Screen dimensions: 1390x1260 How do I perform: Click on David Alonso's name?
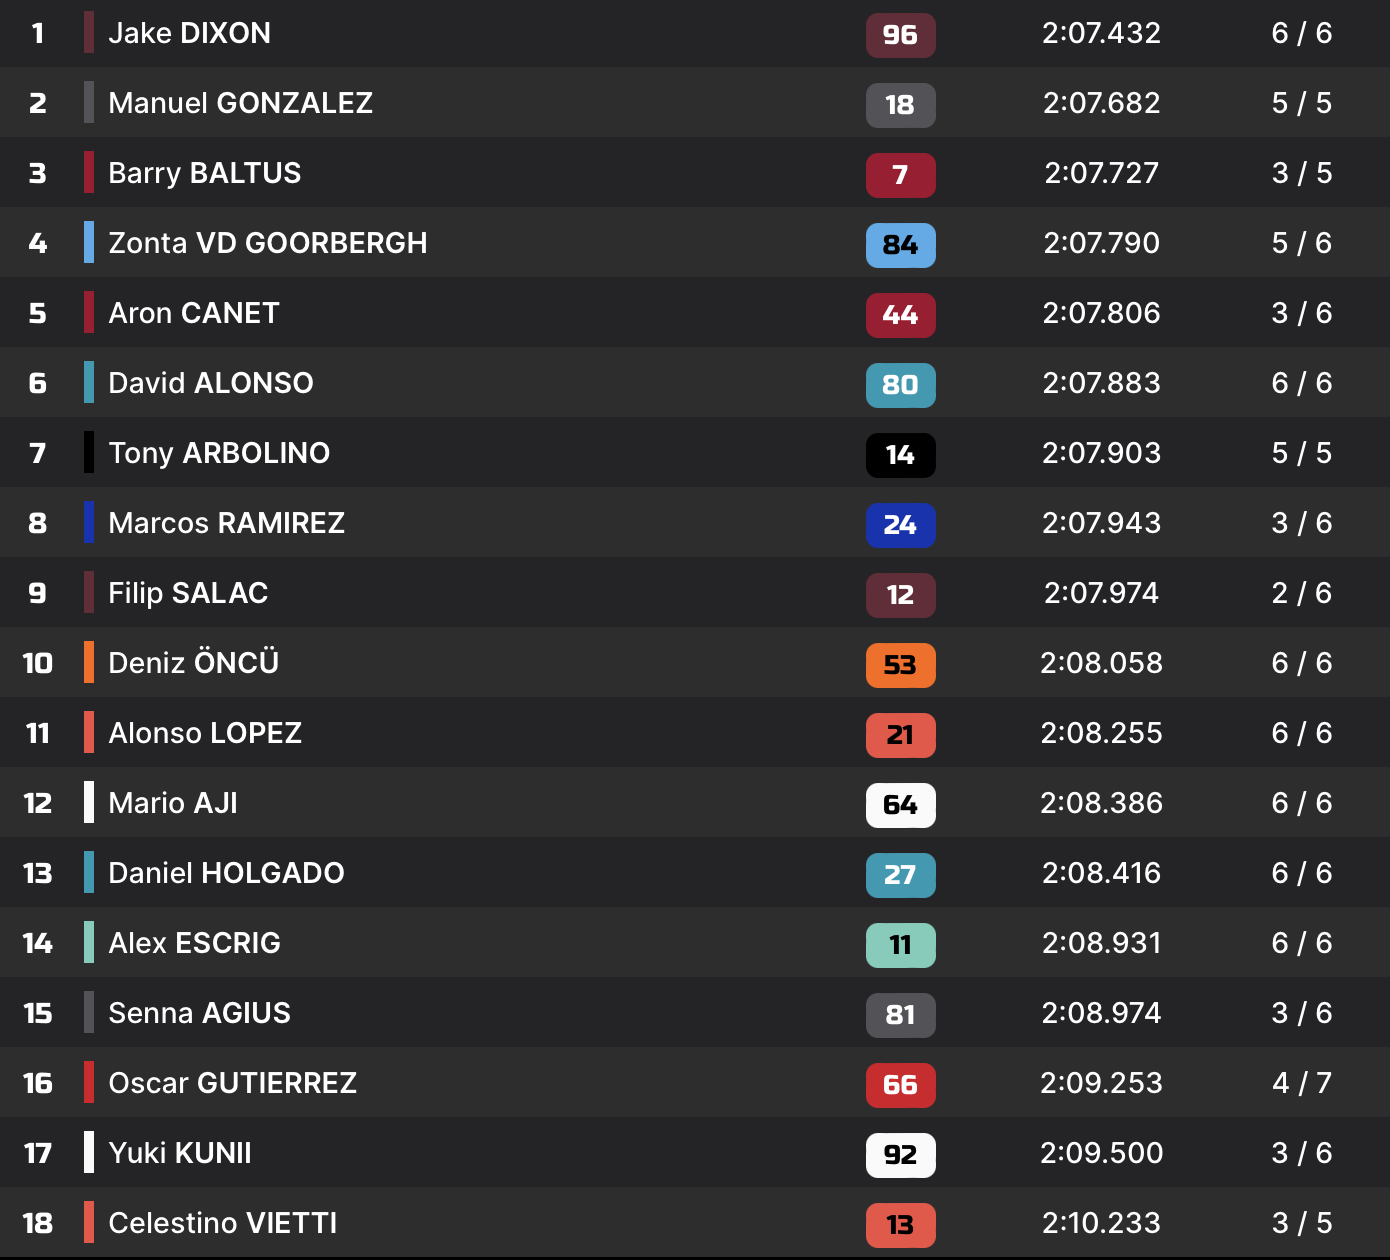pos(210,383)
